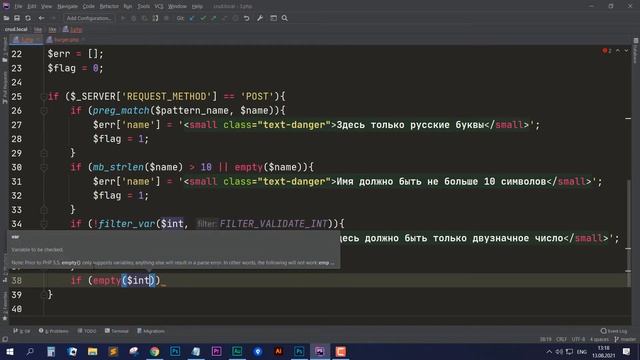
Task: Open the Tools menu
Action: (143, 7)
